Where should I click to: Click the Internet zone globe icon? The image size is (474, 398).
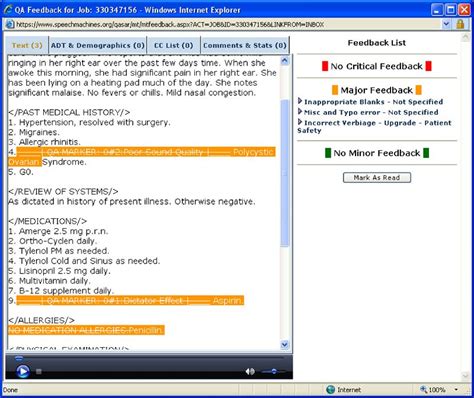(330, 389)
